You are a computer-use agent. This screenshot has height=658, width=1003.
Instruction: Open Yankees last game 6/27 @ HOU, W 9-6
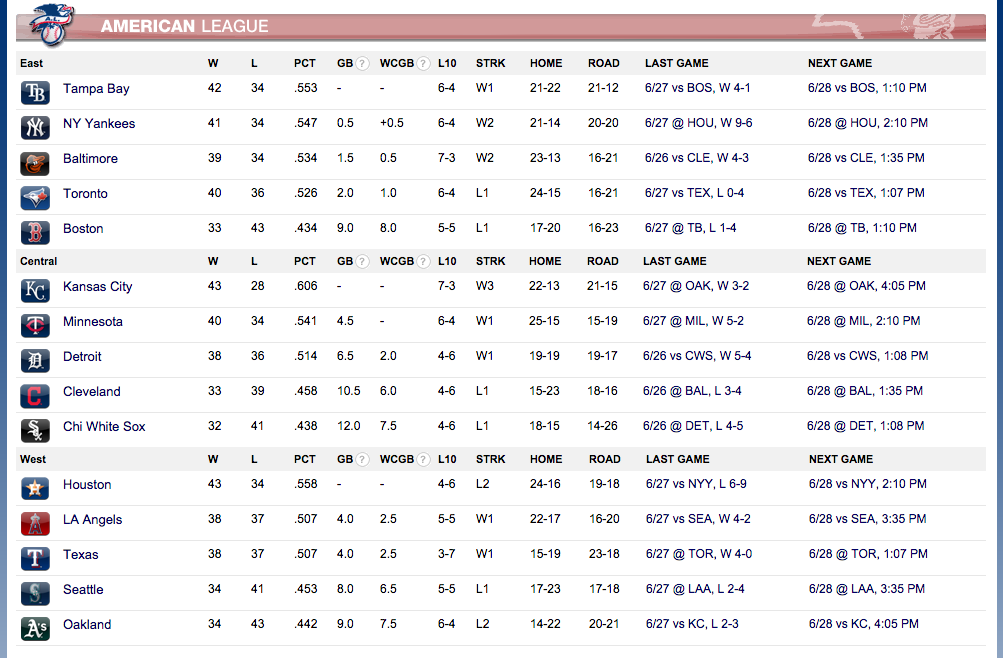pyautogui.click(x=699, y=123)
